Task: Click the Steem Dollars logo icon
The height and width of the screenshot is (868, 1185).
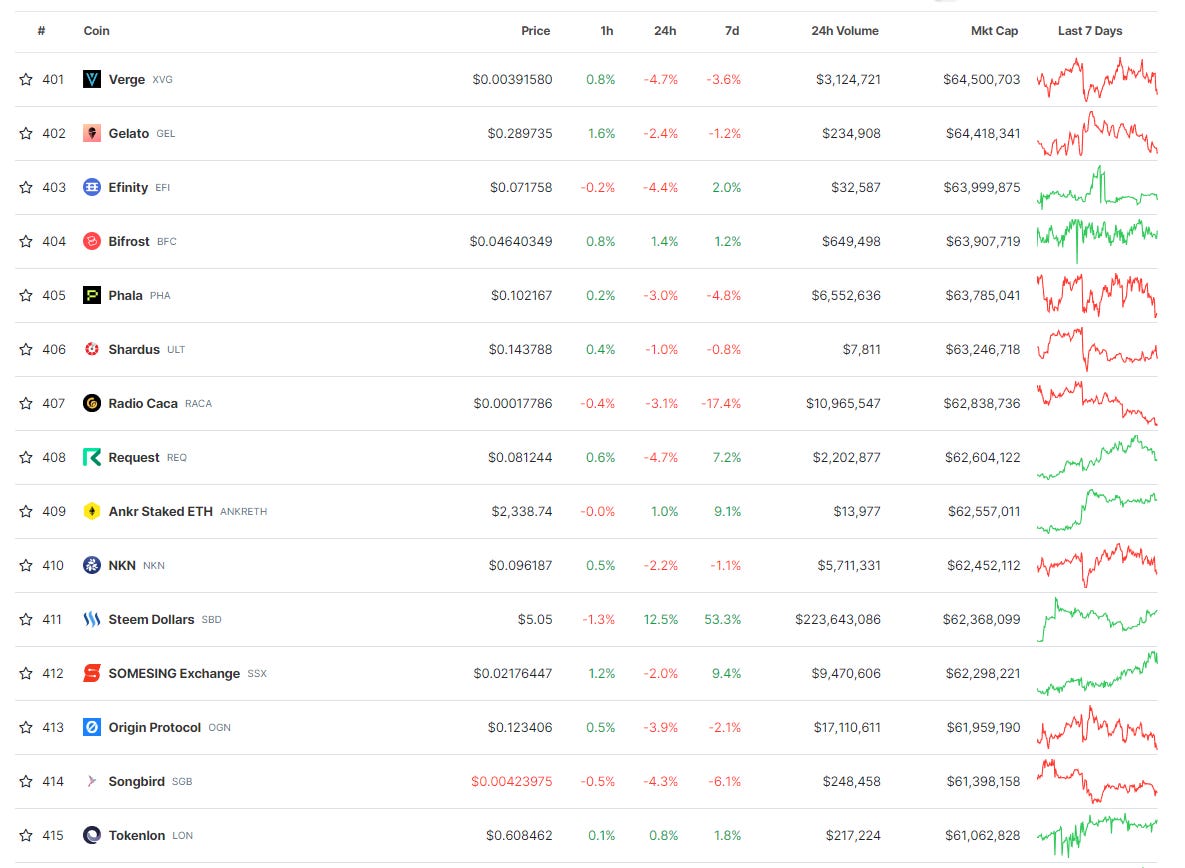Action: coord(91,619)
